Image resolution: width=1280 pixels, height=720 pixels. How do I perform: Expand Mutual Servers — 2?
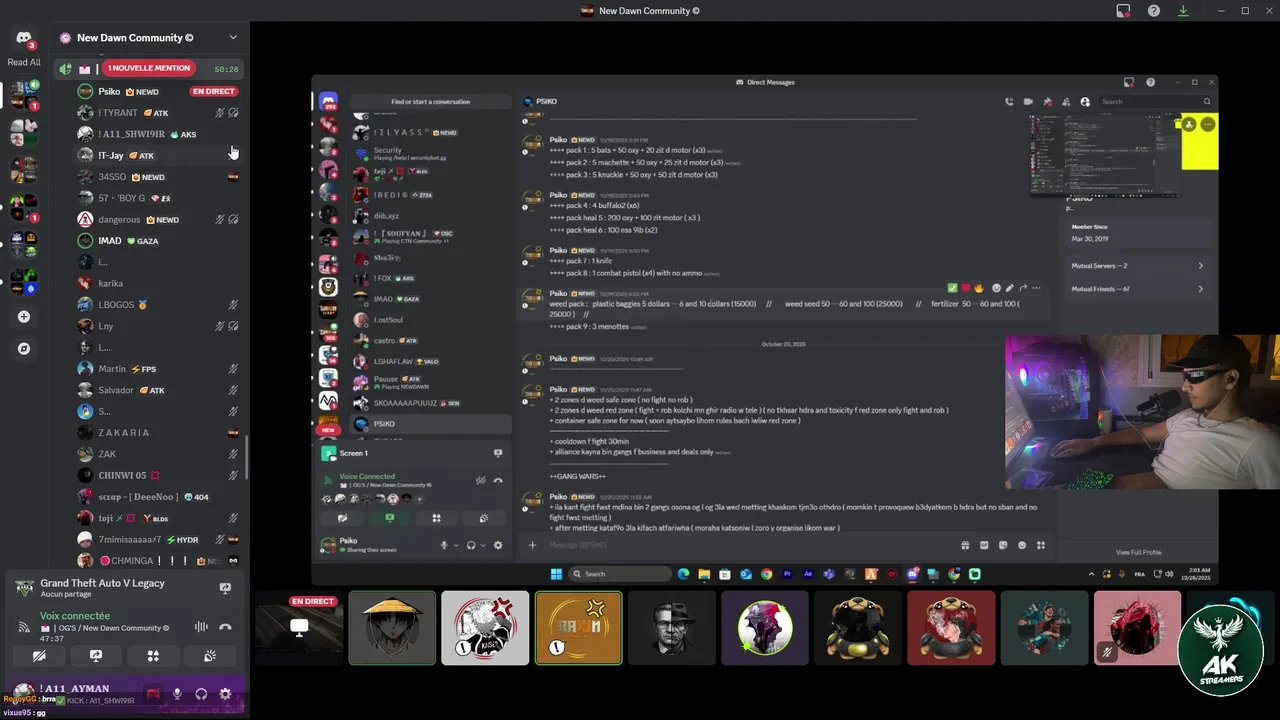click(1137, 266)
